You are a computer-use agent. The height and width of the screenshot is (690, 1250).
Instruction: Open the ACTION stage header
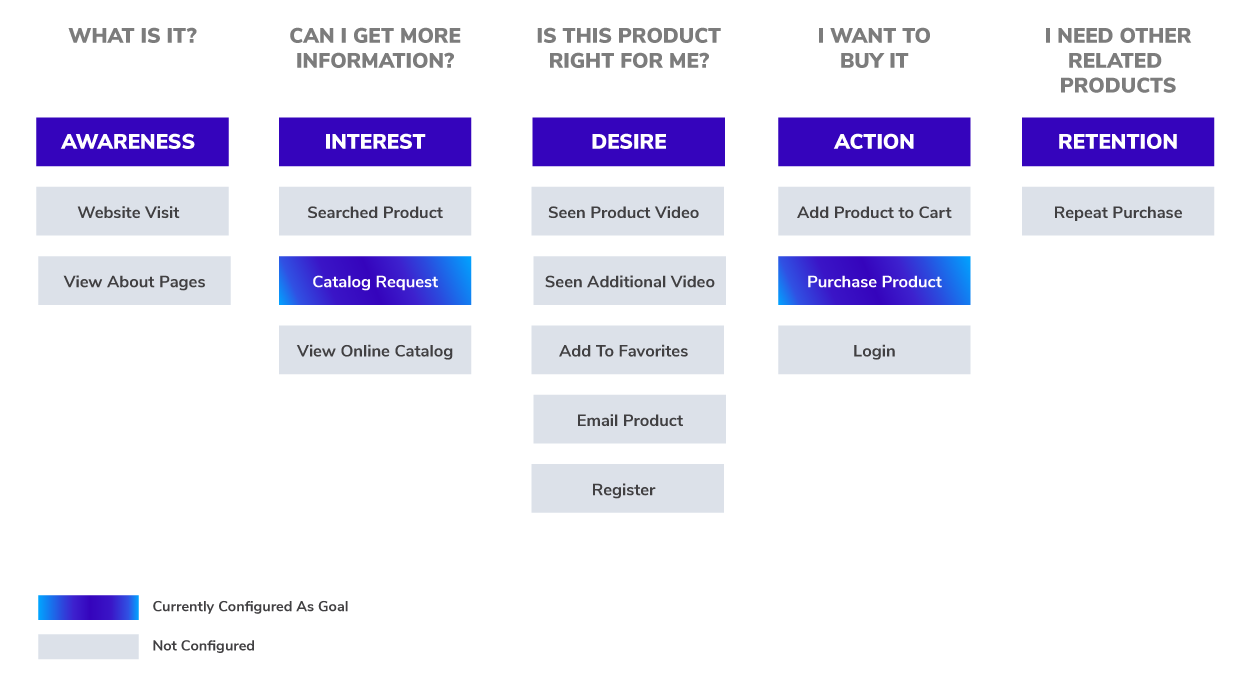pos(874,142)
